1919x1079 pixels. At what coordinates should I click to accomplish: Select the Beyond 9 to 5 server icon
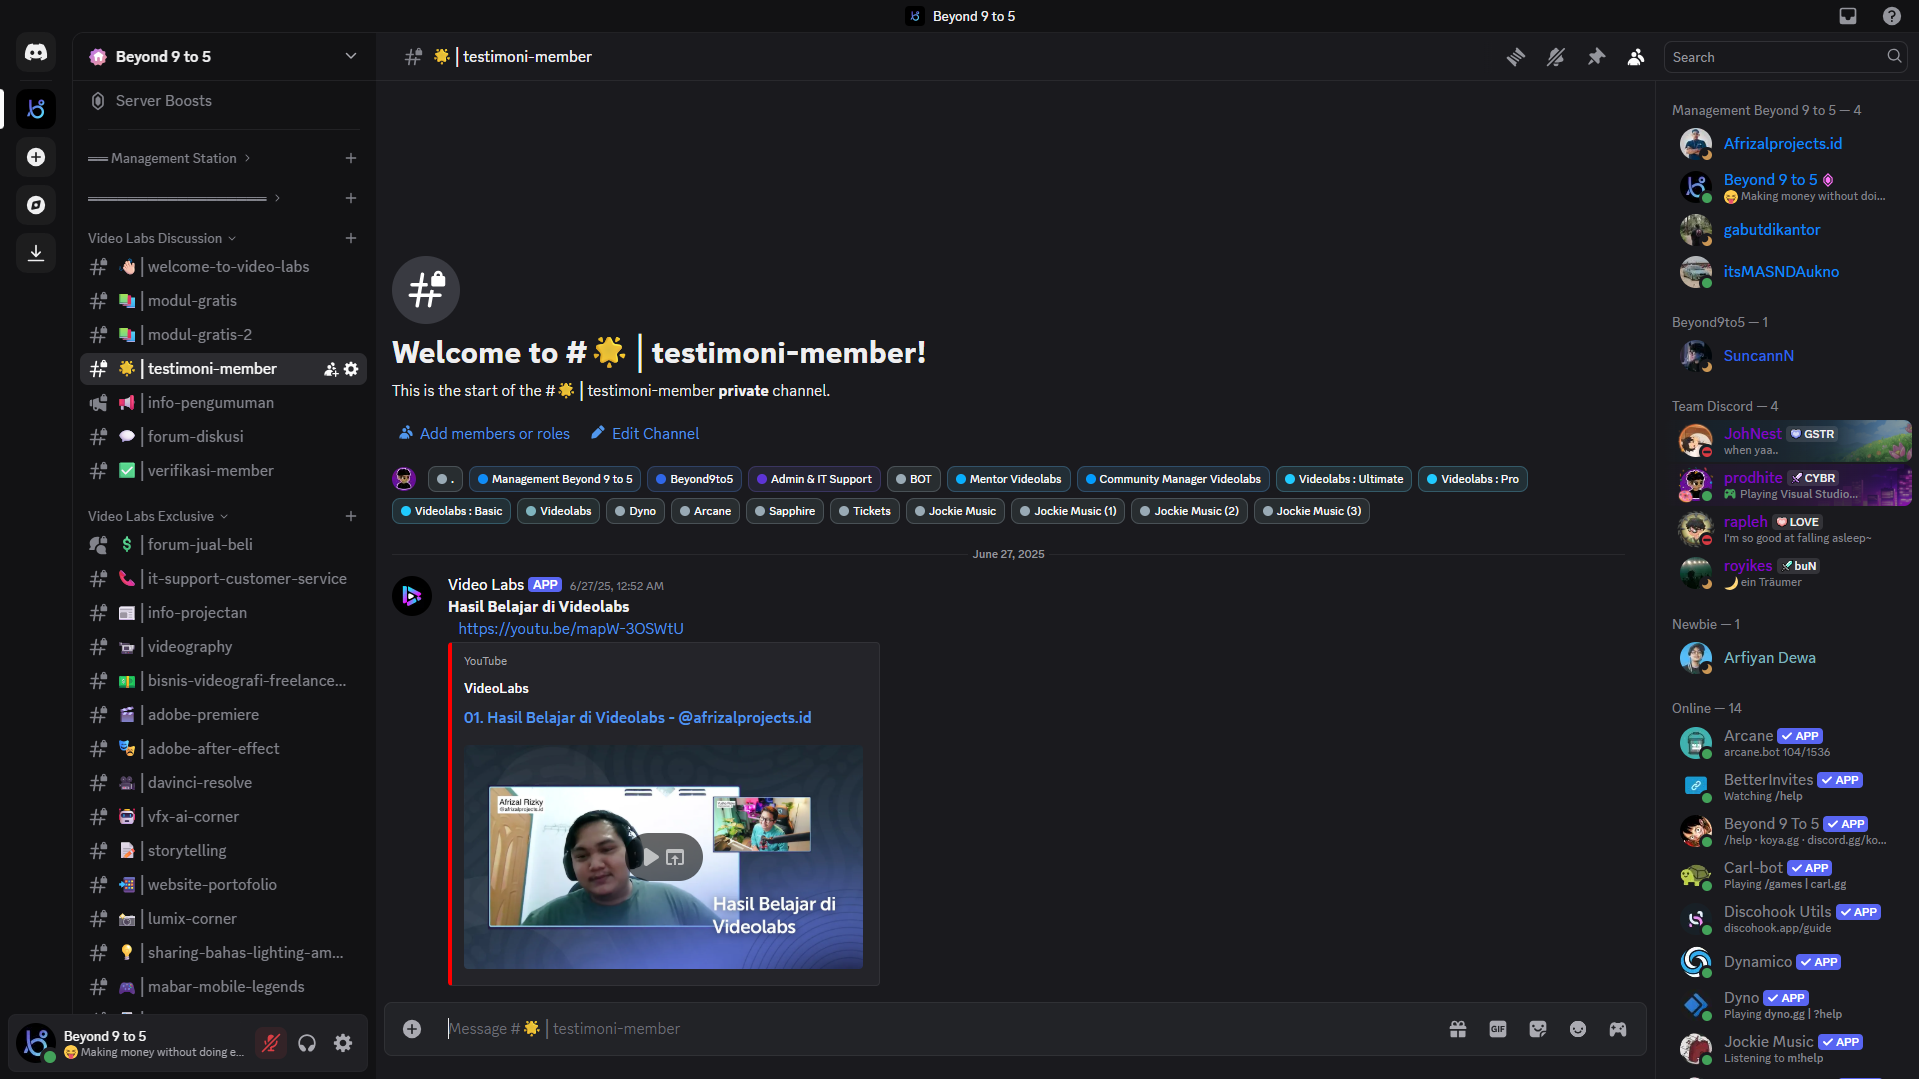36,109
